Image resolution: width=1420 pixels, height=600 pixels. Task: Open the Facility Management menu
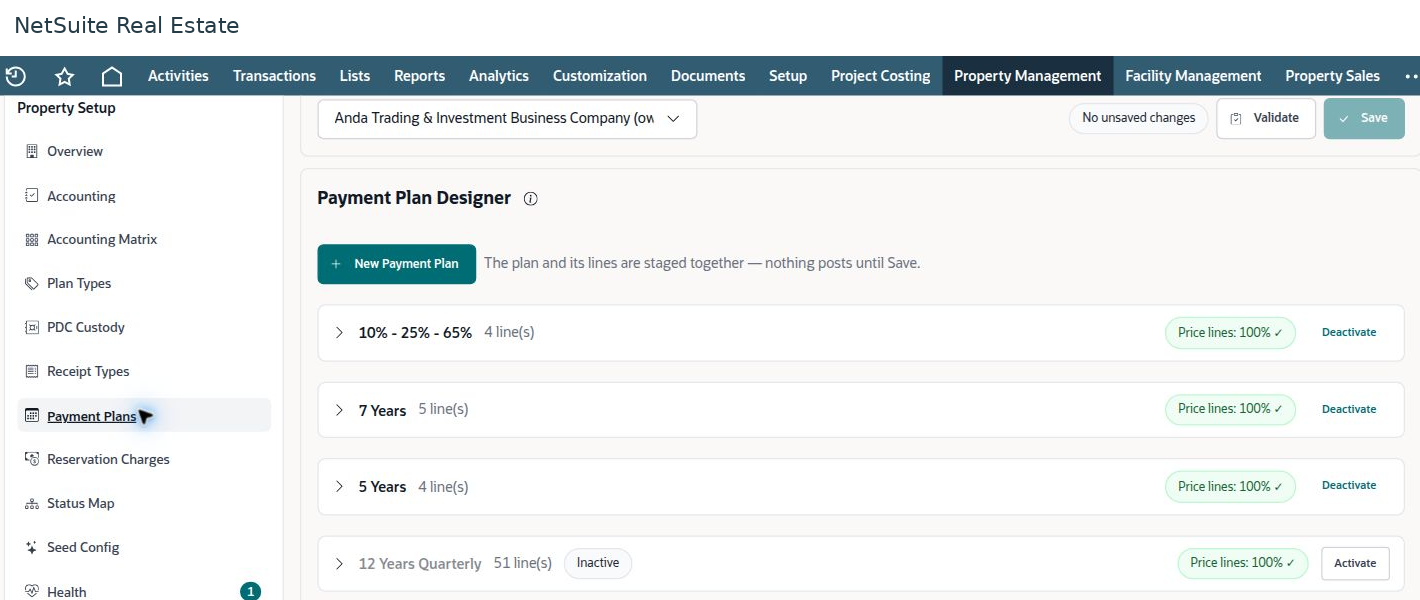pos(1193,76)
